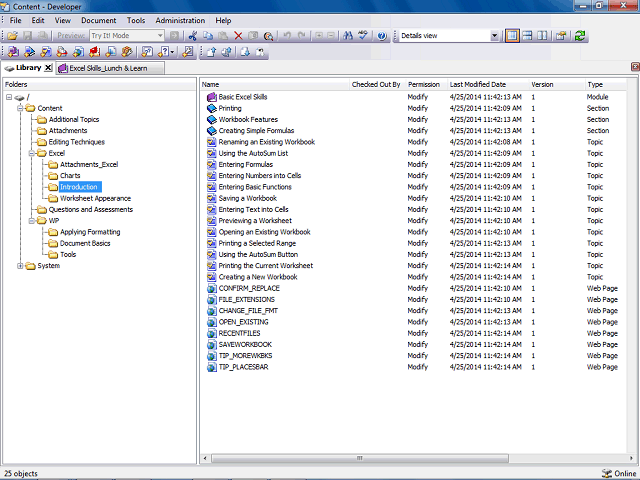Collapse the root folder node
Screen dimensions: 640x480
[9, 97]
